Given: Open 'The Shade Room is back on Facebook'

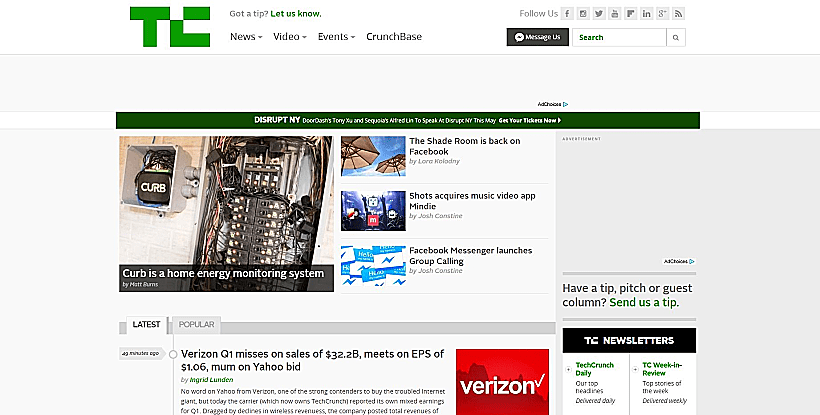Looking at the screenshot, I should pyautogui.click(x=464, y=146).
